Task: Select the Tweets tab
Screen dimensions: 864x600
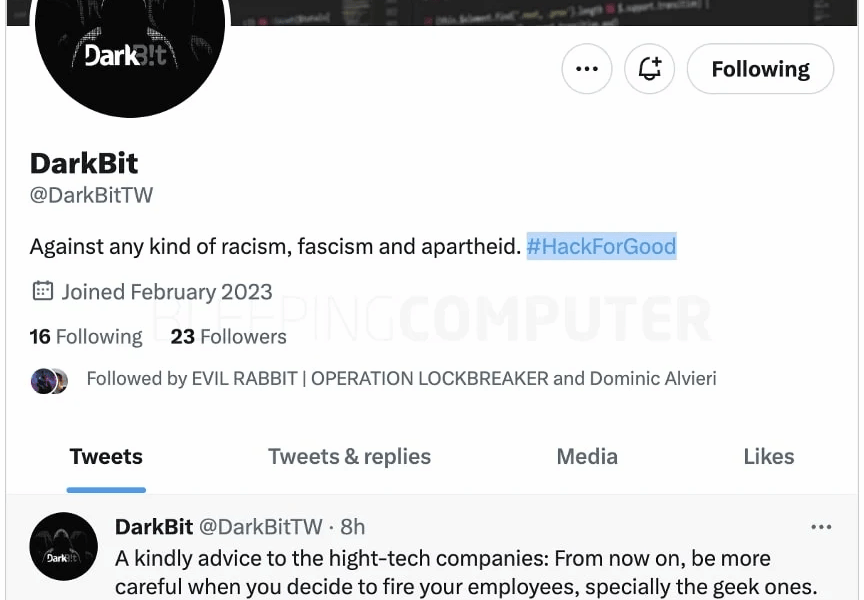Action: pyautogui.click(x=106, y=457)
